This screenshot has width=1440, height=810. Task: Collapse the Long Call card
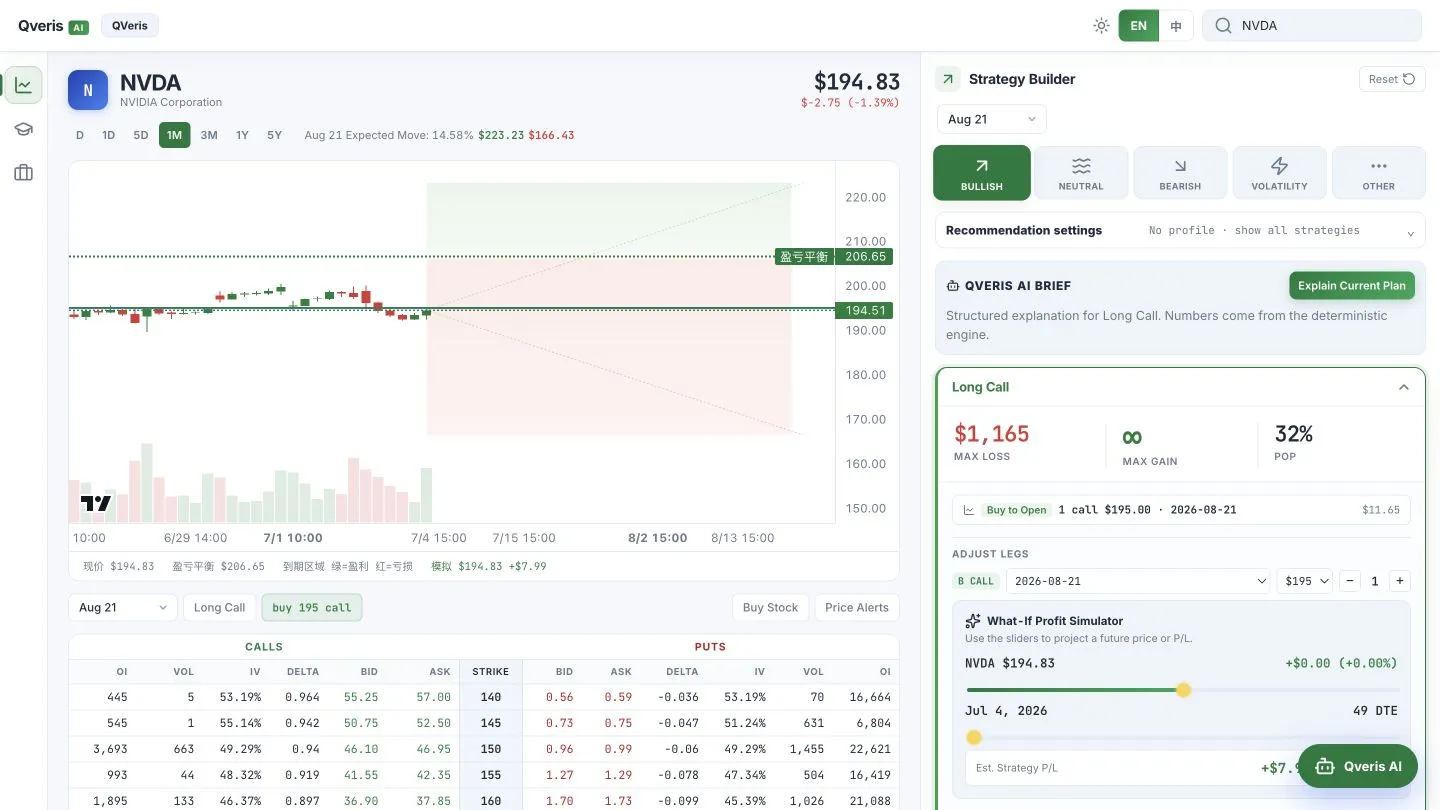point(1403,387)
